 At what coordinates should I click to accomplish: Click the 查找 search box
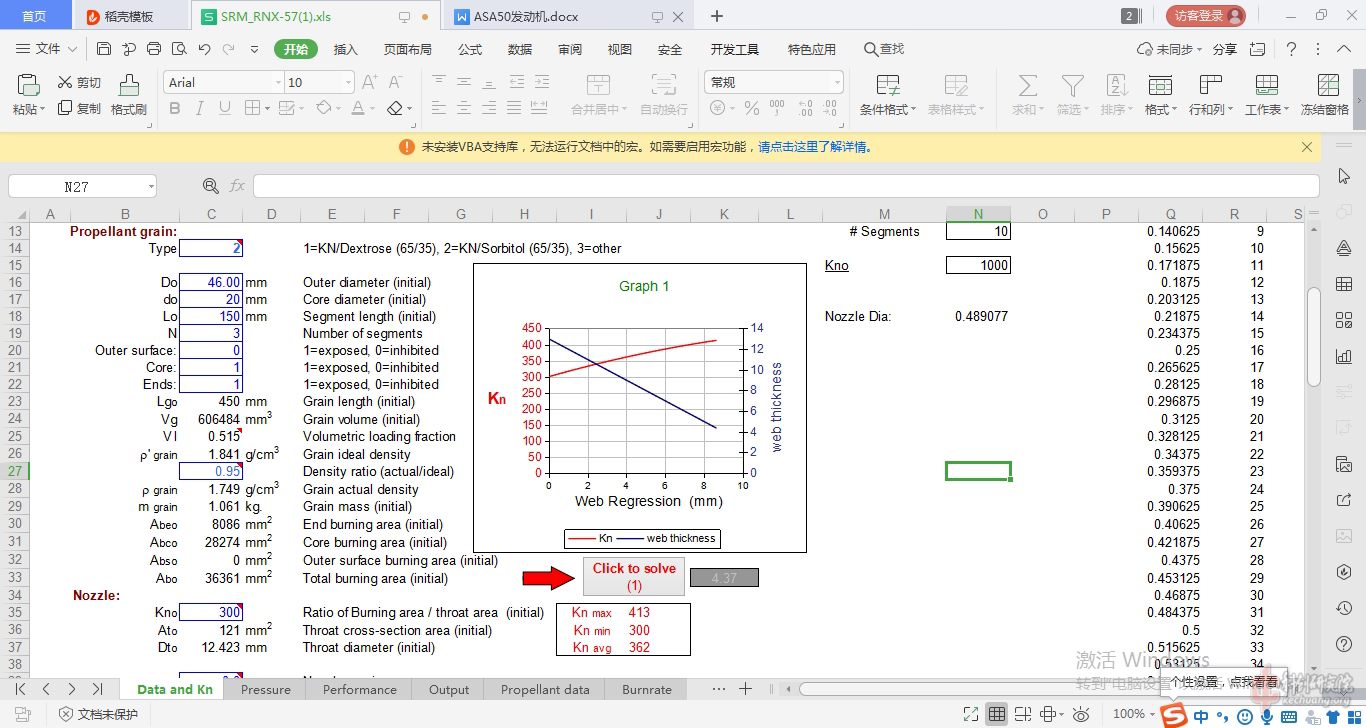tap(884, 49)
